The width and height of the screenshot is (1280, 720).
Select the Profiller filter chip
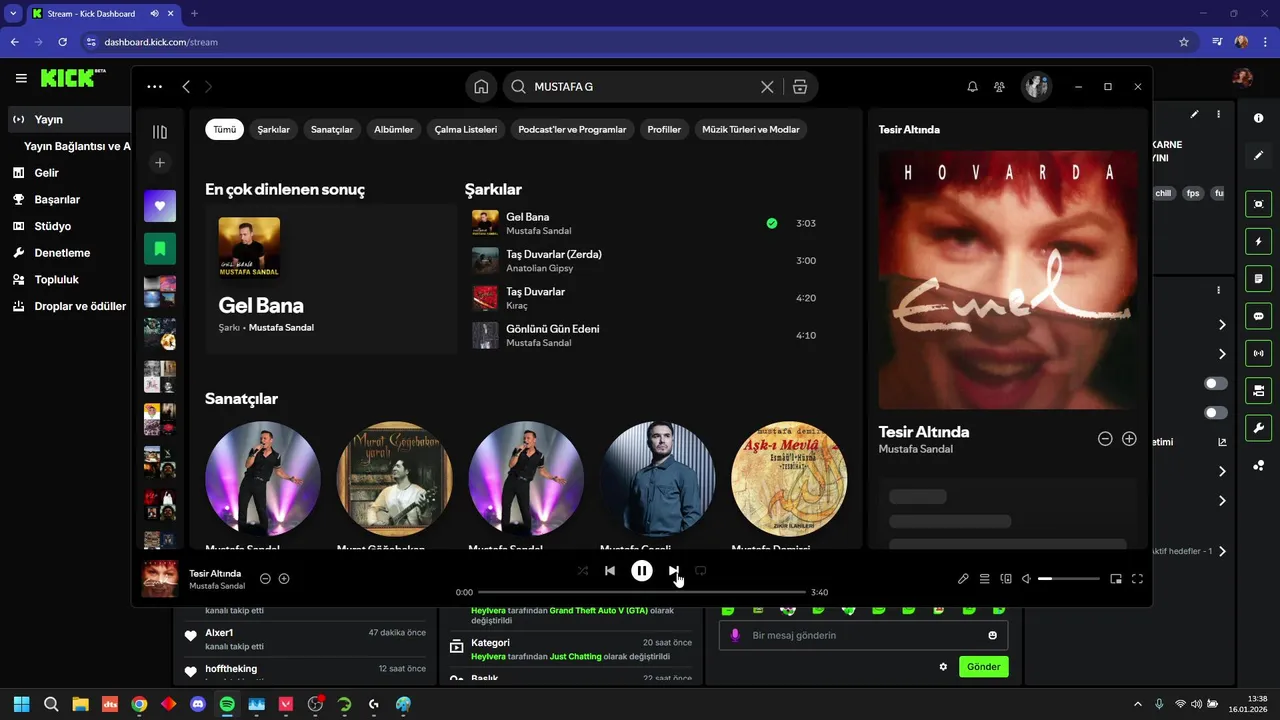point(664,129)
